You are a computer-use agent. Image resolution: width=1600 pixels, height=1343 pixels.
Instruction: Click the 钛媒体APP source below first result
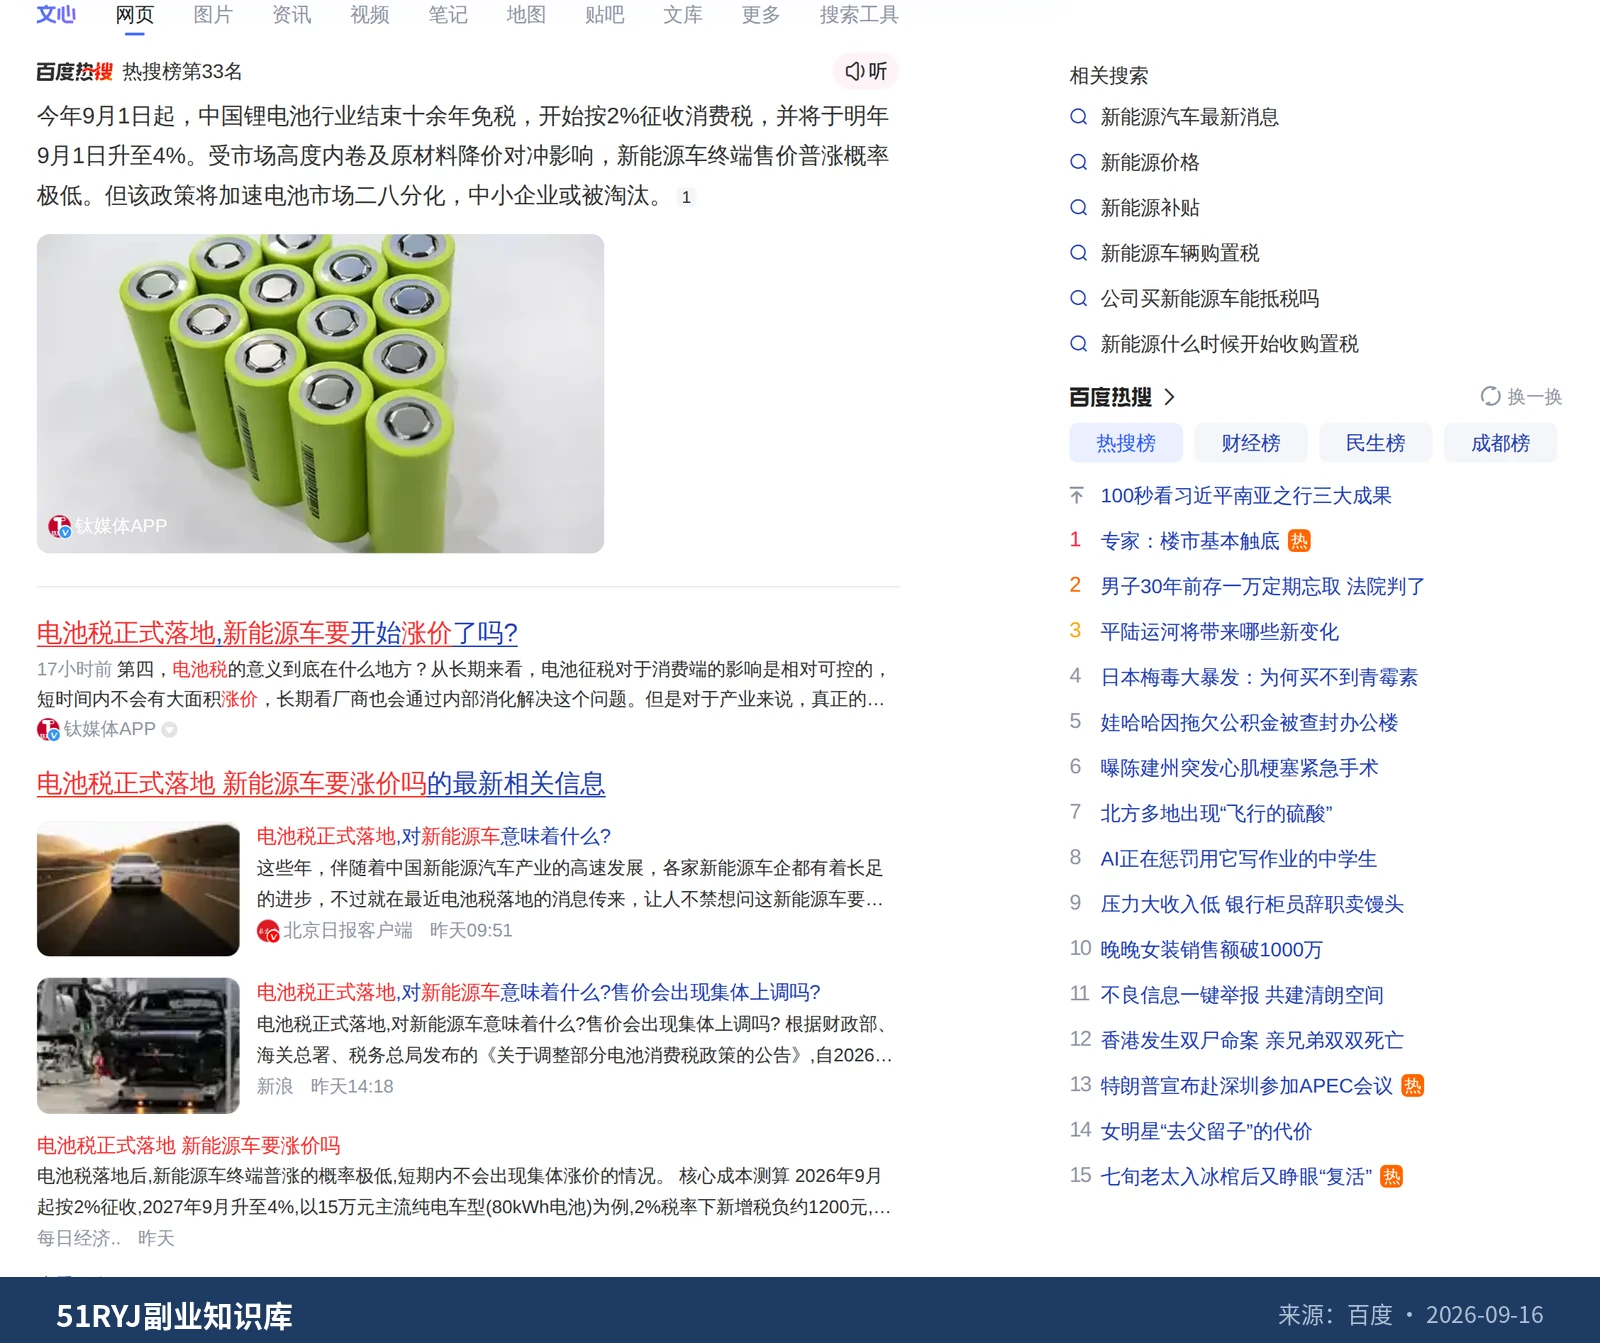pyautogui.click(x=110, y=729)
